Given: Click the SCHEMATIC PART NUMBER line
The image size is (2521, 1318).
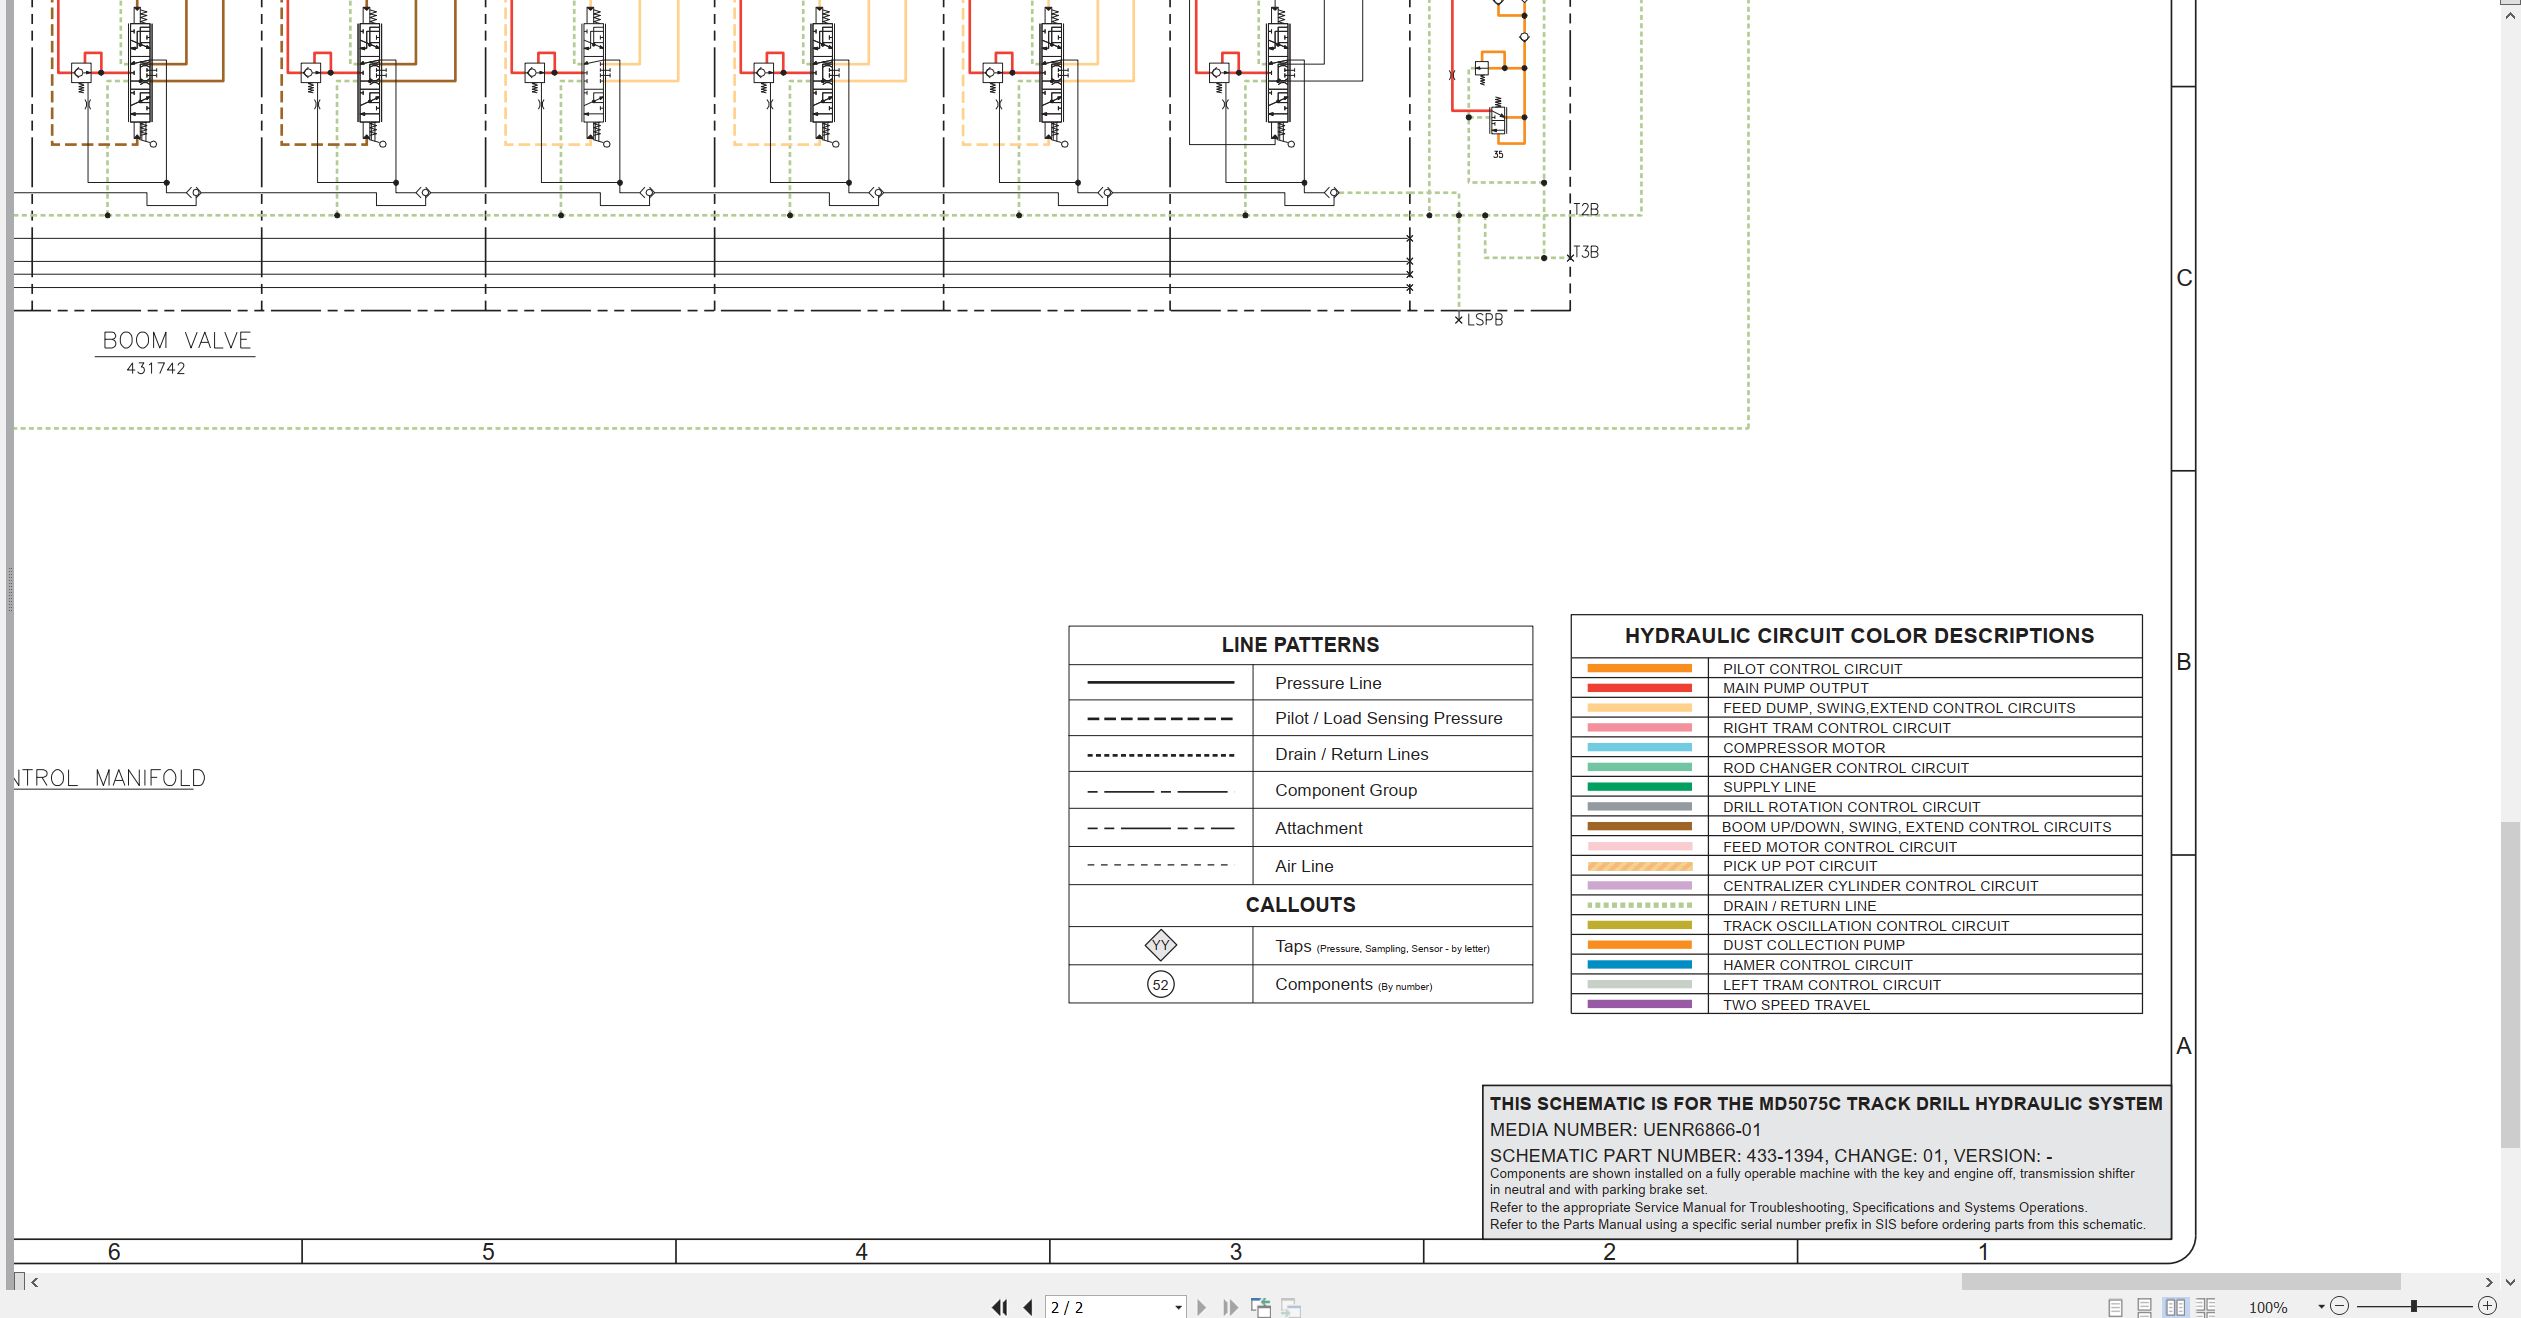Looking at the screenshot, I should click(x=1771, y=1156).
